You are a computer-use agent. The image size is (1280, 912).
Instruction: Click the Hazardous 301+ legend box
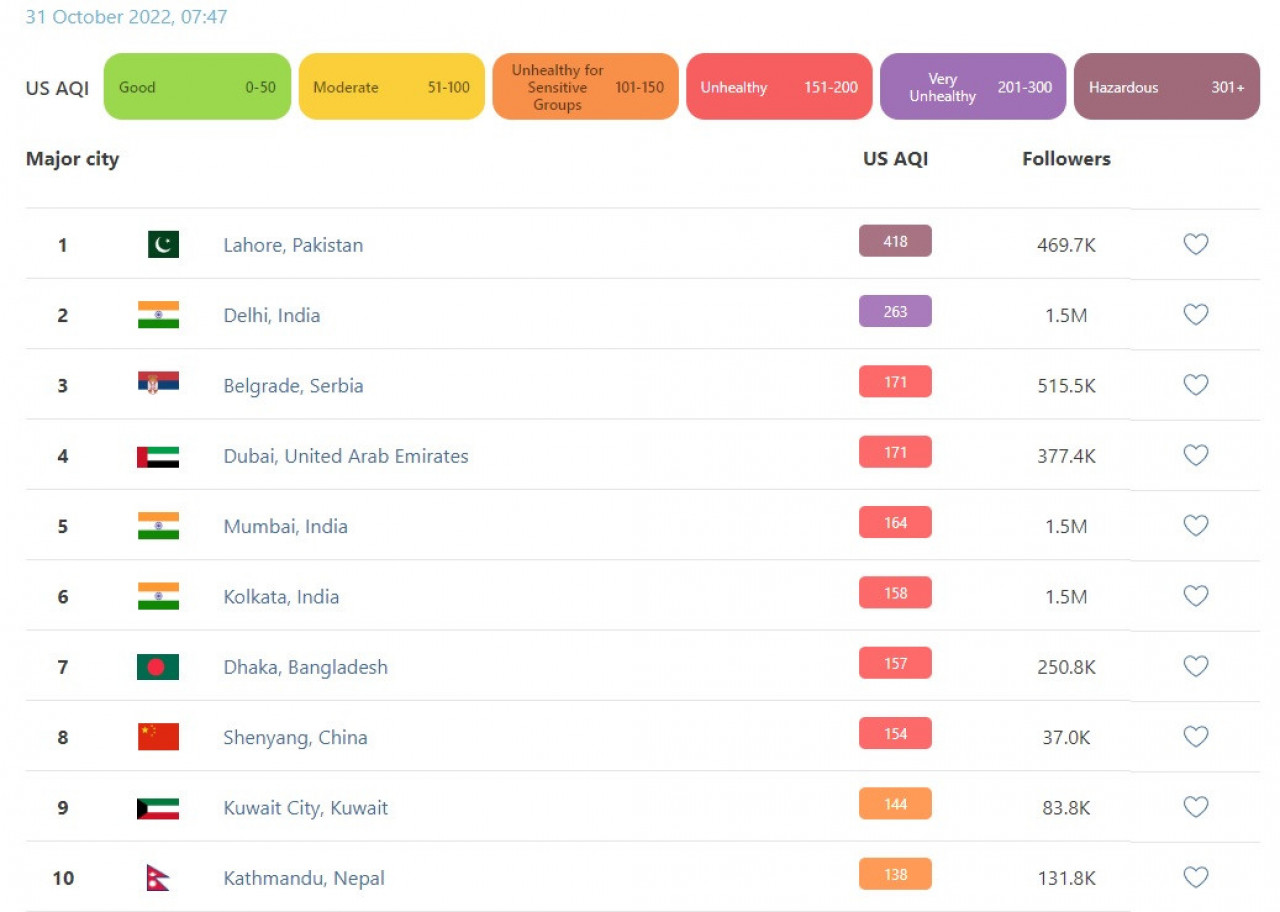coord(1166,87)
